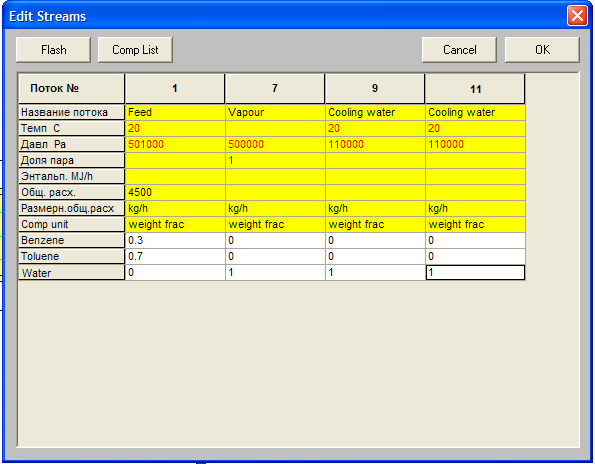The height and width of the screenshot is (464, 595).
Task: Click the Доля пара row label
Action: click(71, 160)
